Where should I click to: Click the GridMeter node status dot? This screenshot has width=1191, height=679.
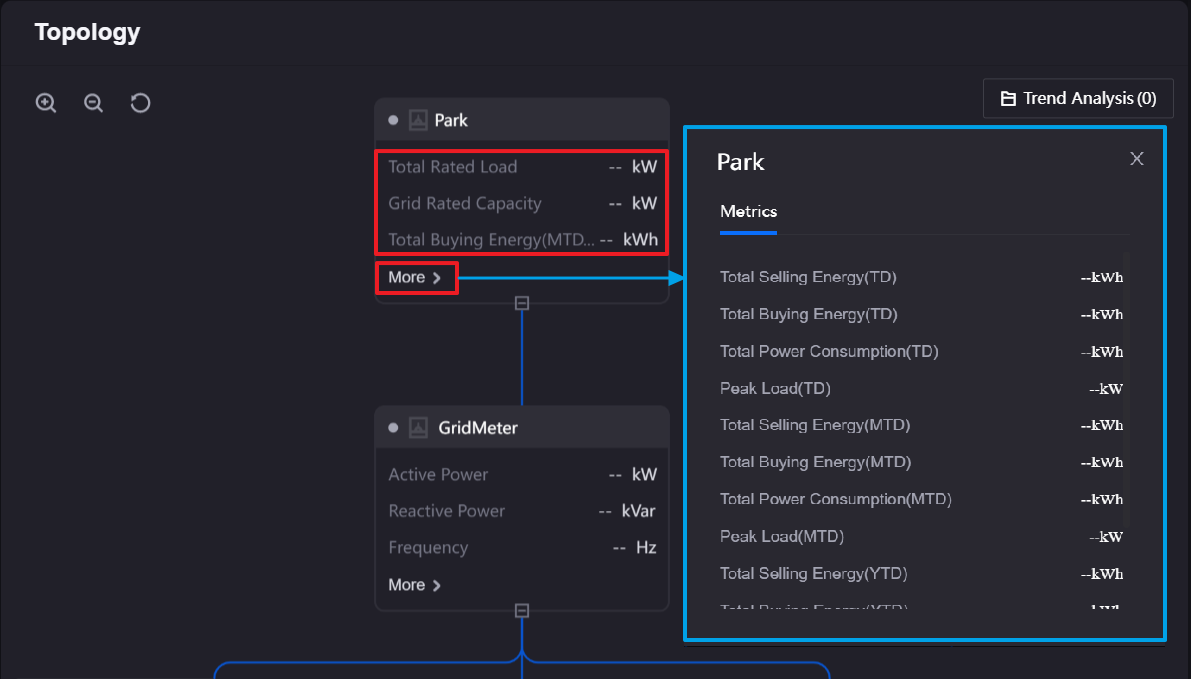(x=393, y=428)
